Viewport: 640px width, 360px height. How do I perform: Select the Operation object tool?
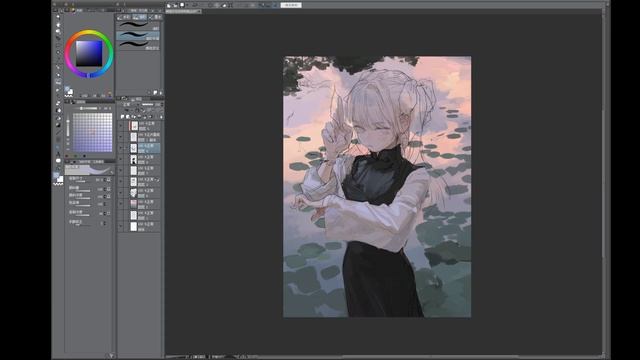[x=58, y=31]
